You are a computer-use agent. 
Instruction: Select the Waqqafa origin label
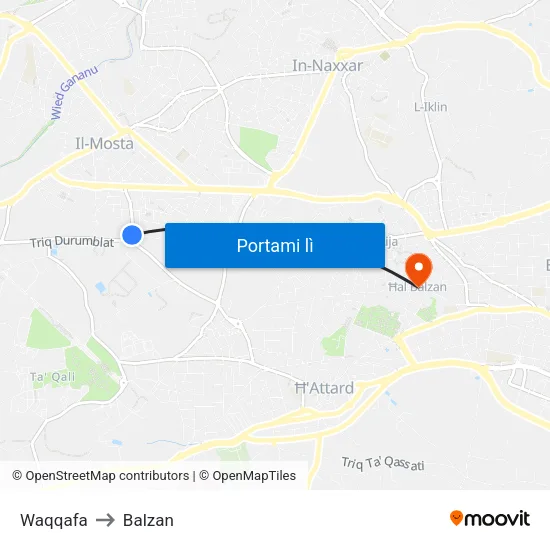tap(54, 520)
